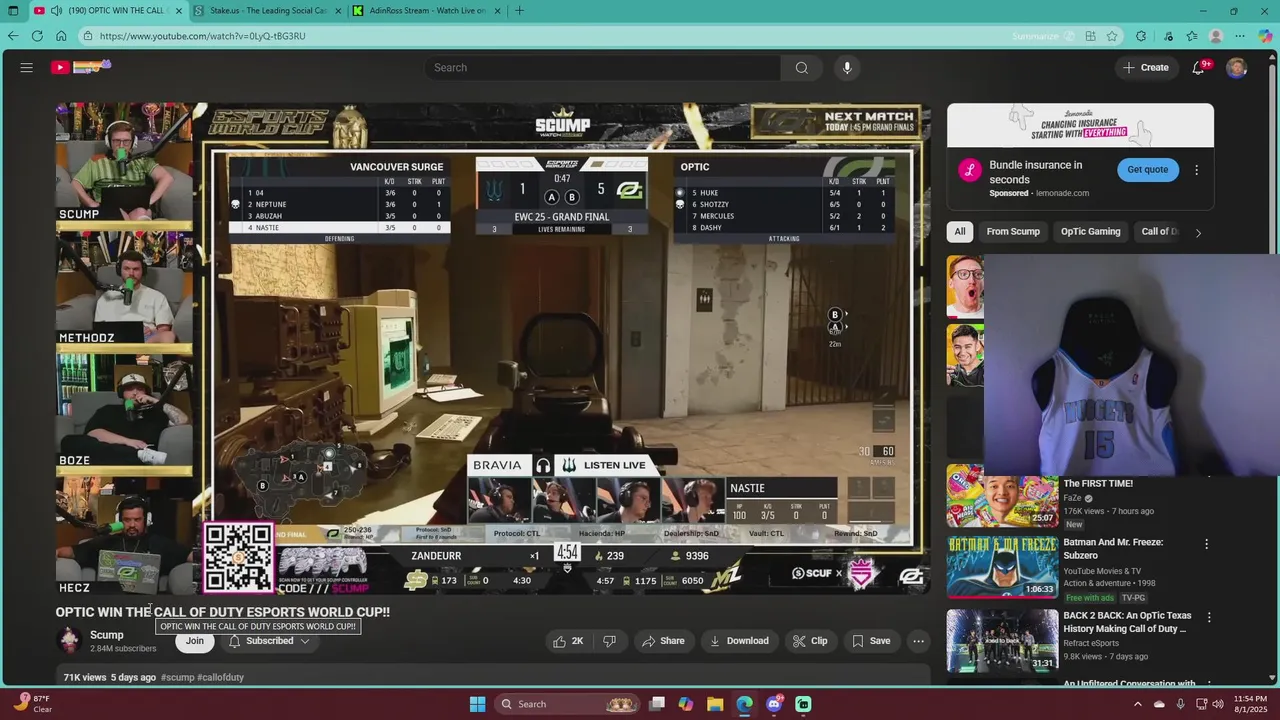Open the browser profile icon
This screenshot has height=720, width=1280.
(x=1216, y=36)
